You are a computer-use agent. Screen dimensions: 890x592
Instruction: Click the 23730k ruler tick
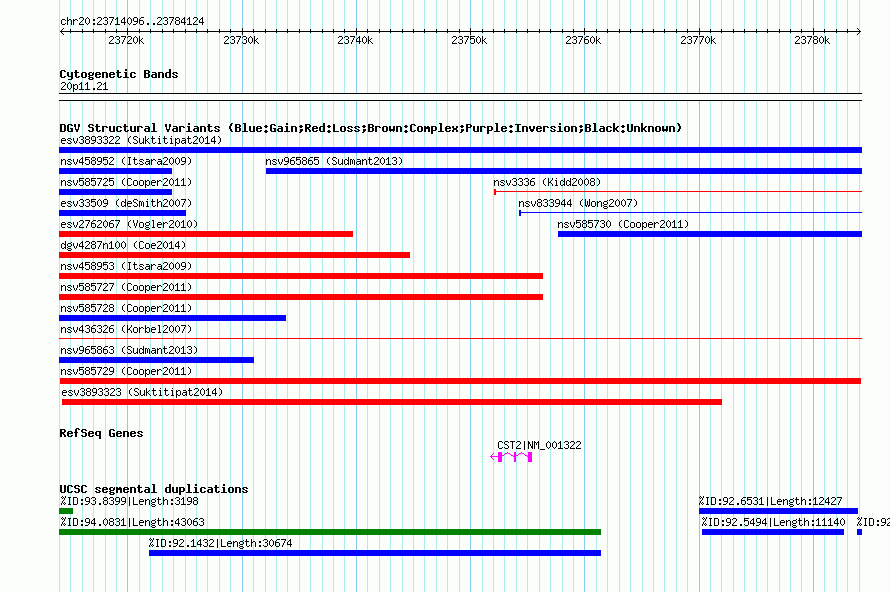point(241,40)
